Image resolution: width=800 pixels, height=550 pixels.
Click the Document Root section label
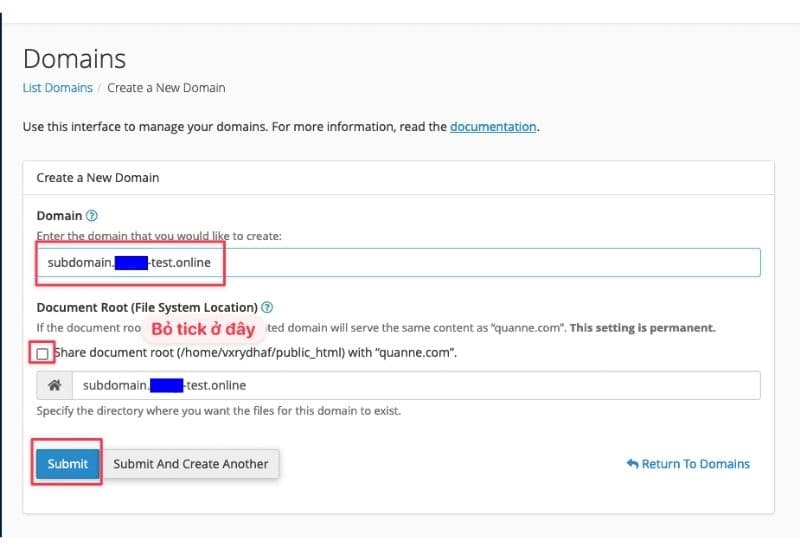(x=147, y=307)
